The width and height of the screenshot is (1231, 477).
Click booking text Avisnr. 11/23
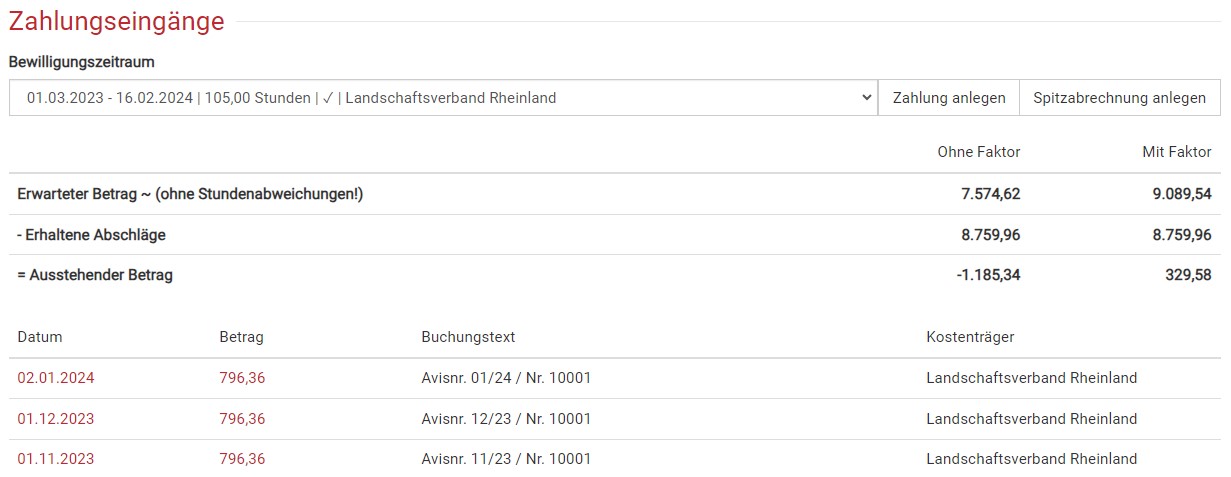tap(506, 459)
